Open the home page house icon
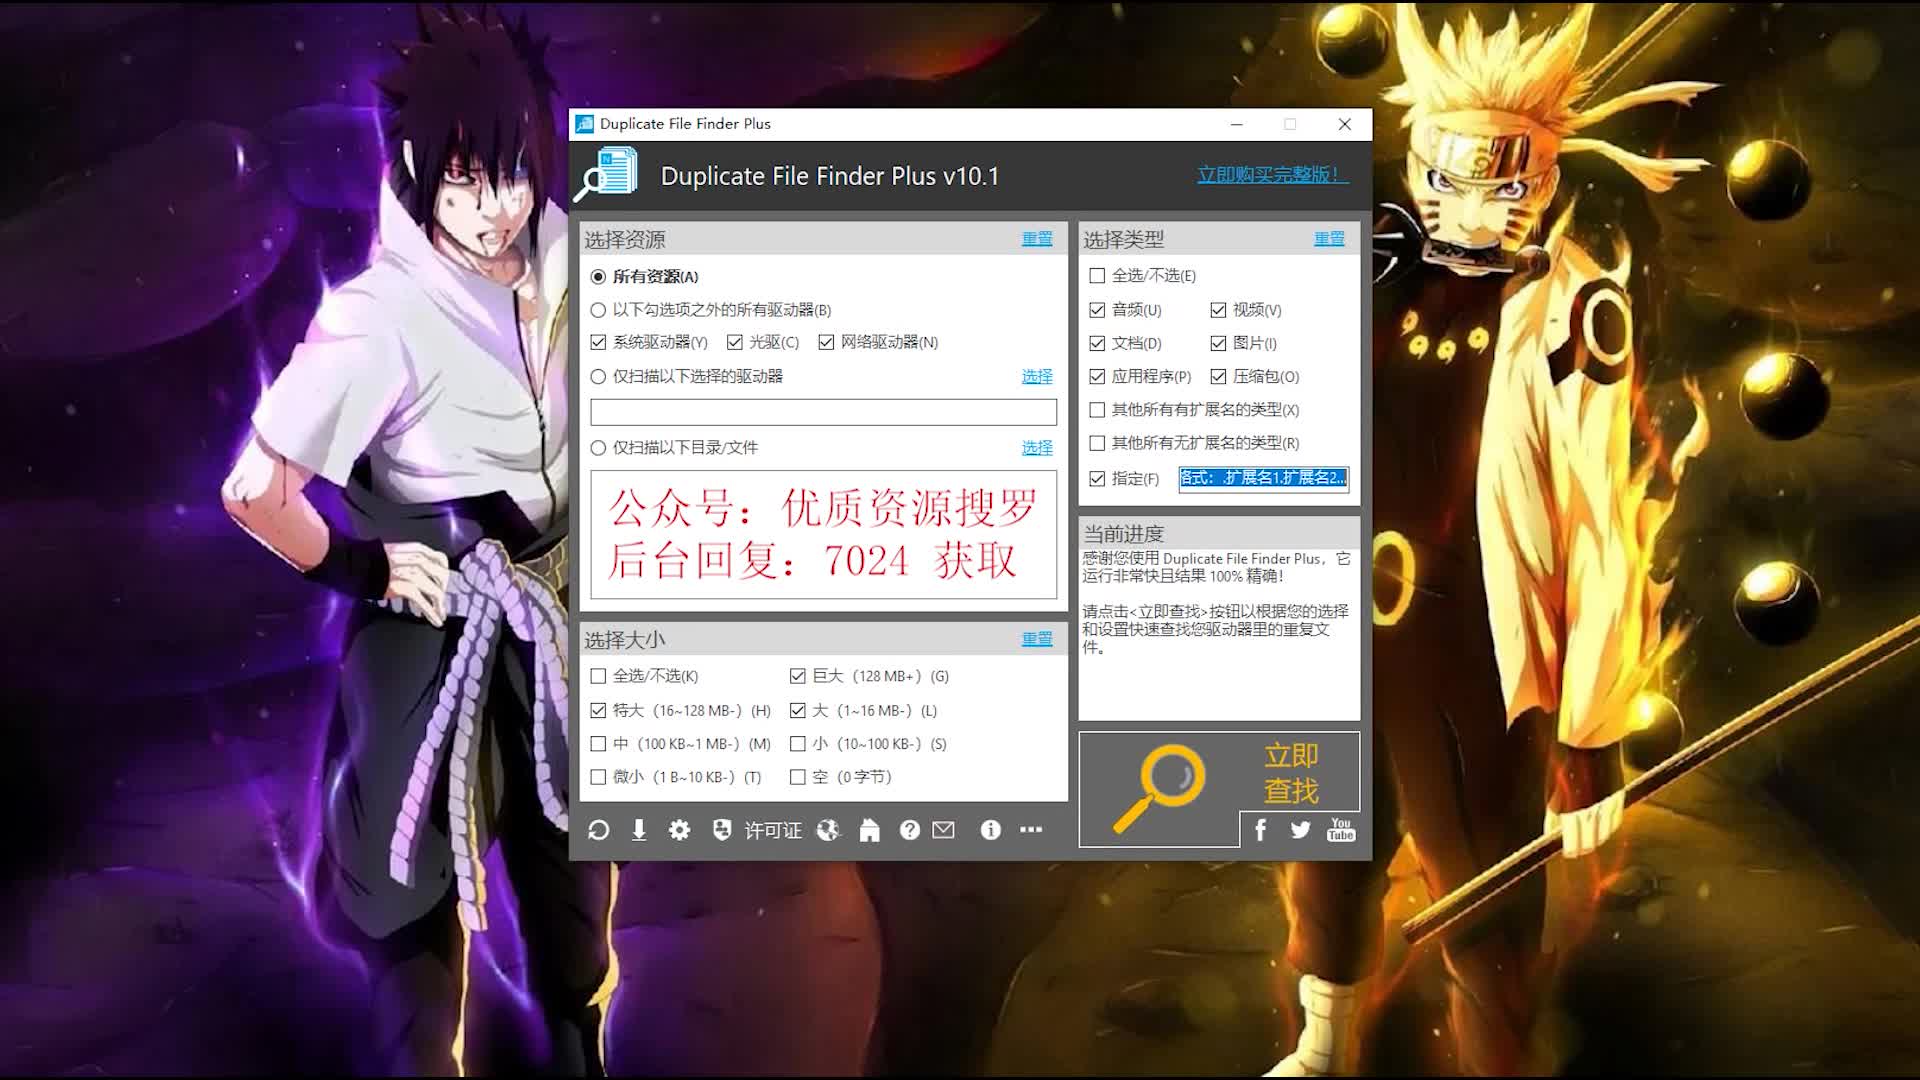 [x=869, y=830]
